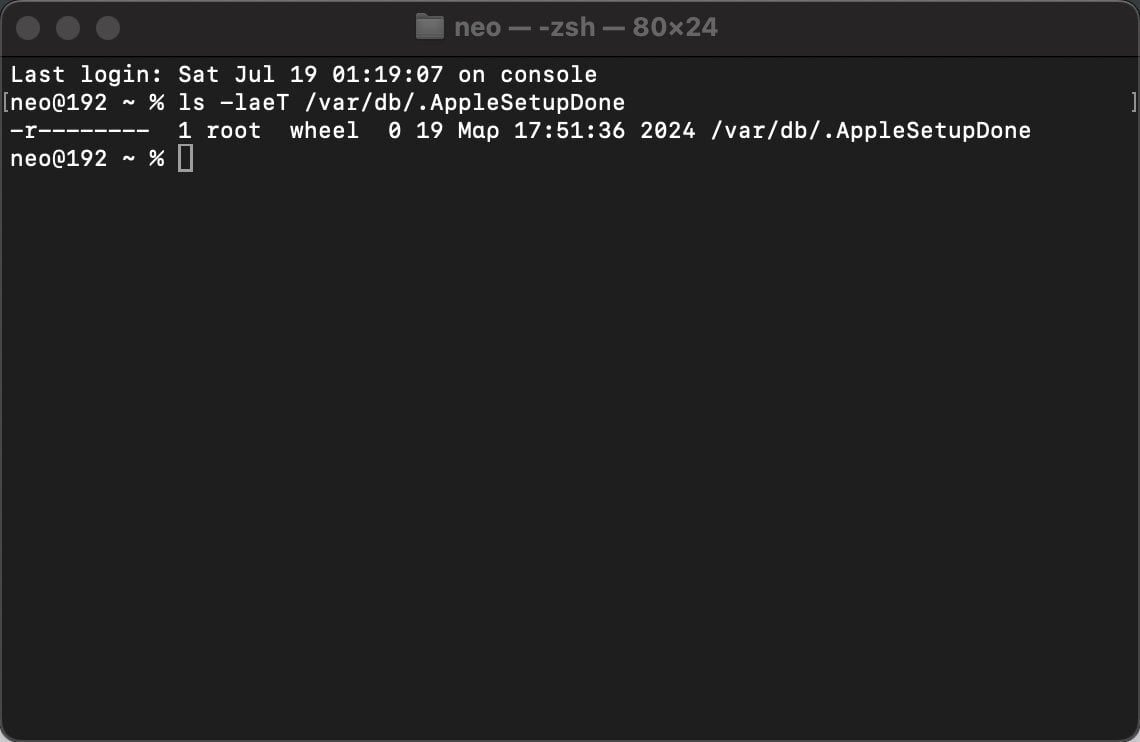Click the output path /var/db/.AppleSetupDone
Viewport: 1140px width, 742px height.
[x=870, y=131]
